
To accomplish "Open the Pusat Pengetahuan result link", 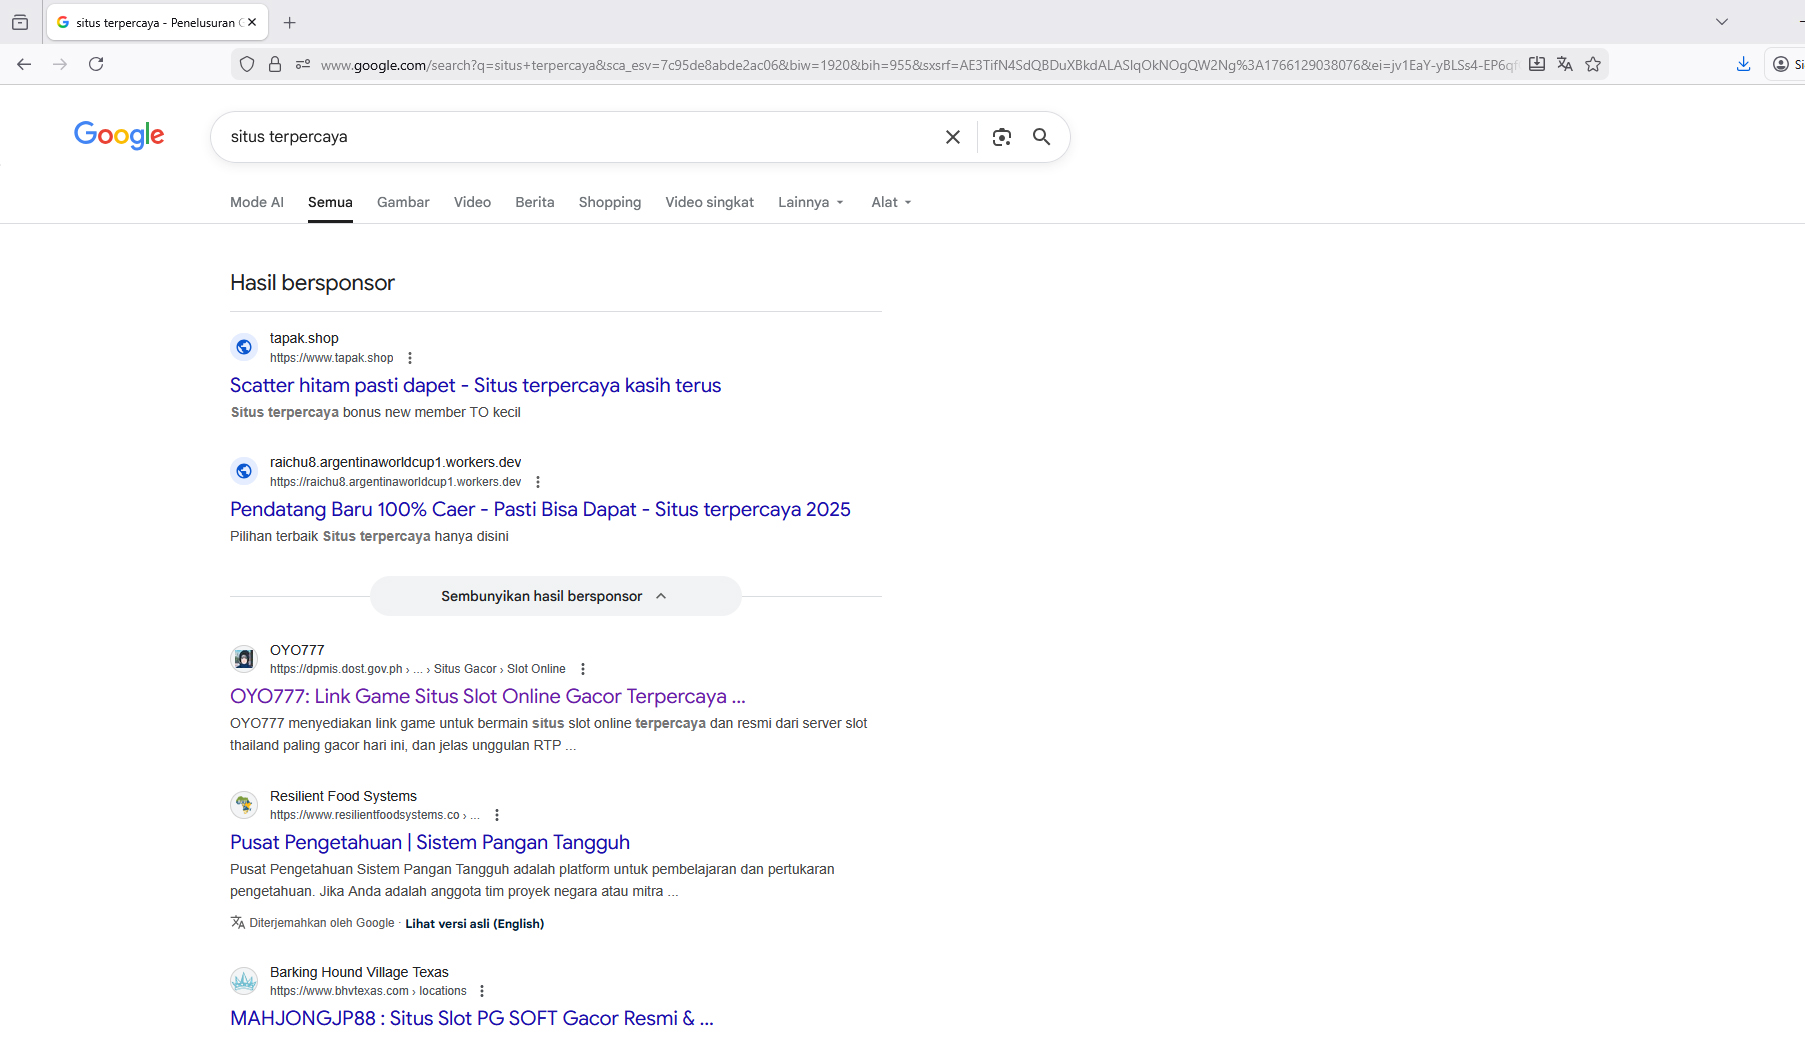I will (x=430, y=842).
